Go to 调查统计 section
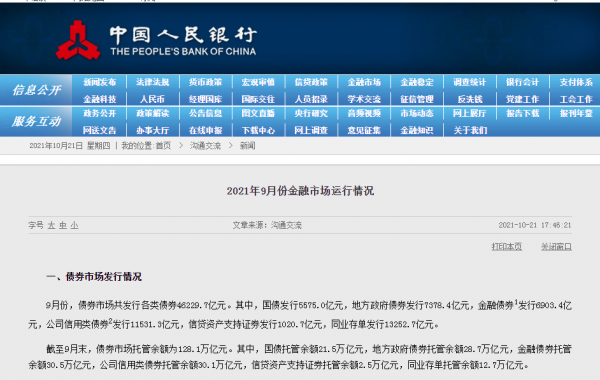This screenshot has height=380, width=600. click(470, 82)
